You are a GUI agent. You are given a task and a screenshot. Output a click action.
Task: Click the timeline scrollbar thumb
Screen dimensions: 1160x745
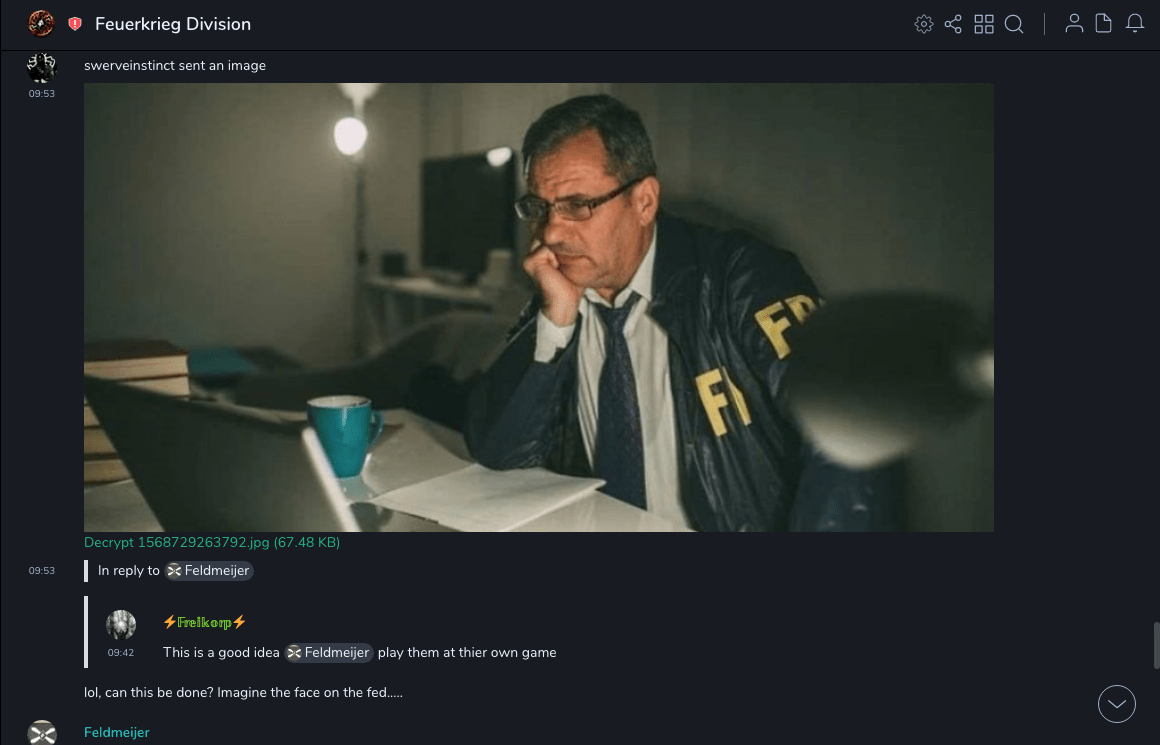point(1156,646)
